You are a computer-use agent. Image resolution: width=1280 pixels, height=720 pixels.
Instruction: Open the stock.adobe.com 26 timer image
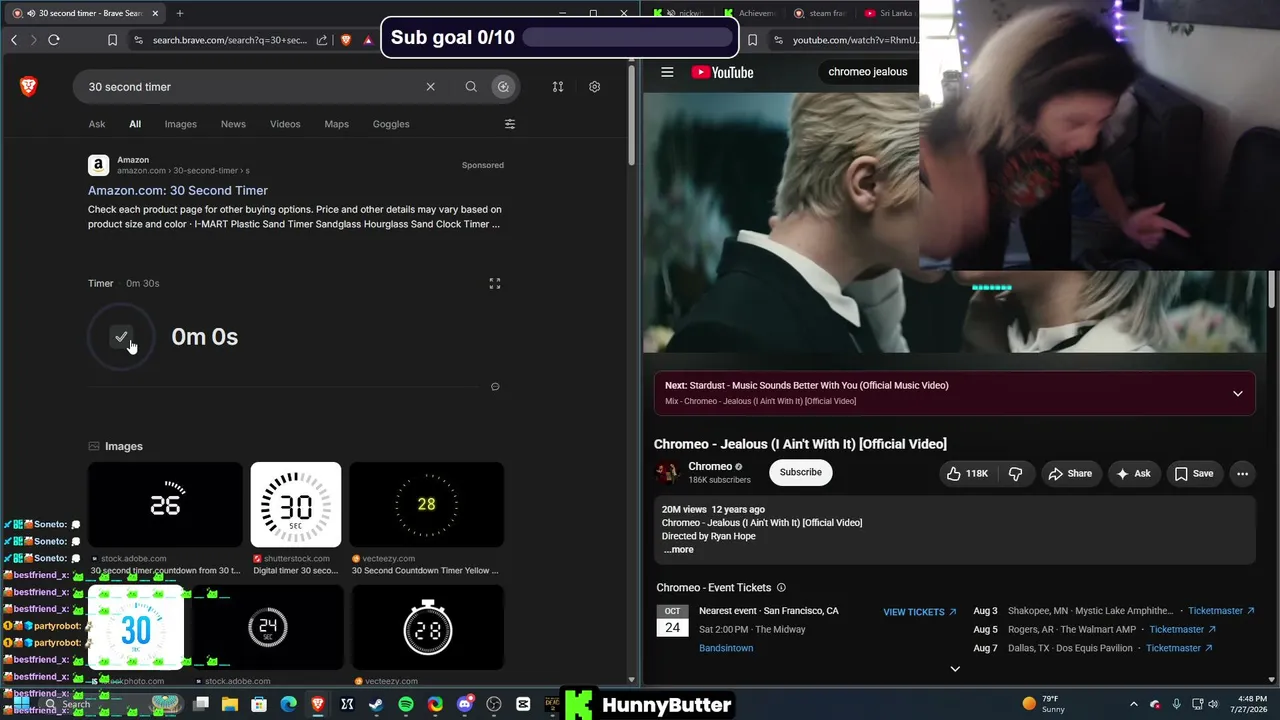coord(165,505)
